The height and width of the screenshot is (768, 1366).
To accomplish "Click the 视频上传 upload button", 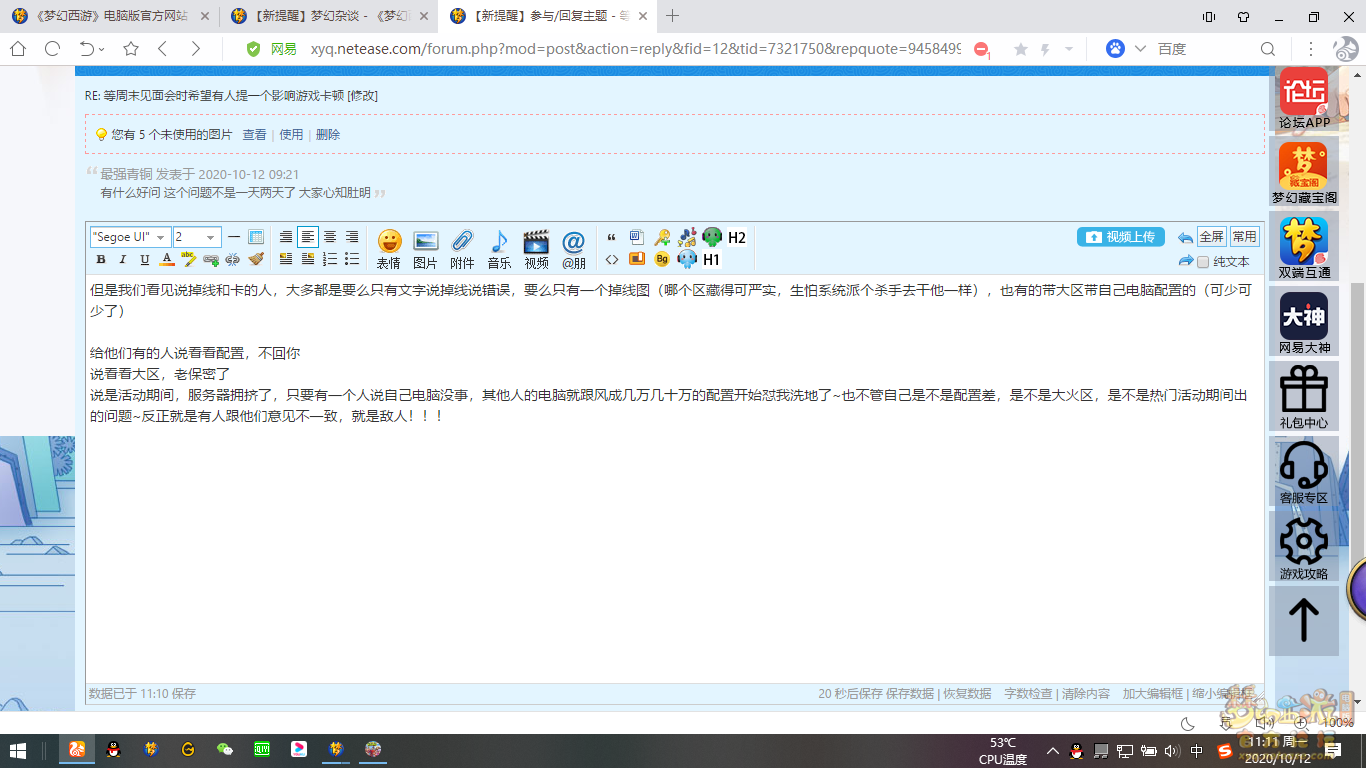I will [x=1120, y=237].
